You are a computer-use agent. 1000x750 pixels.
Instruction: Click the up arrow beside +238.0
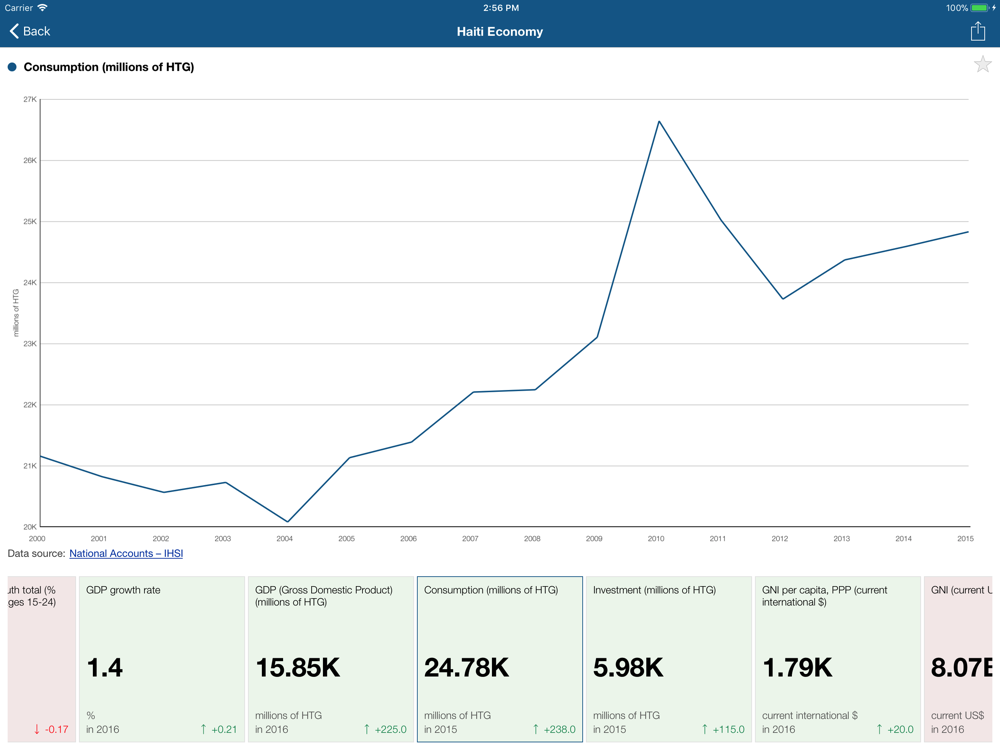pyautogui.click(x=536, y=729)
